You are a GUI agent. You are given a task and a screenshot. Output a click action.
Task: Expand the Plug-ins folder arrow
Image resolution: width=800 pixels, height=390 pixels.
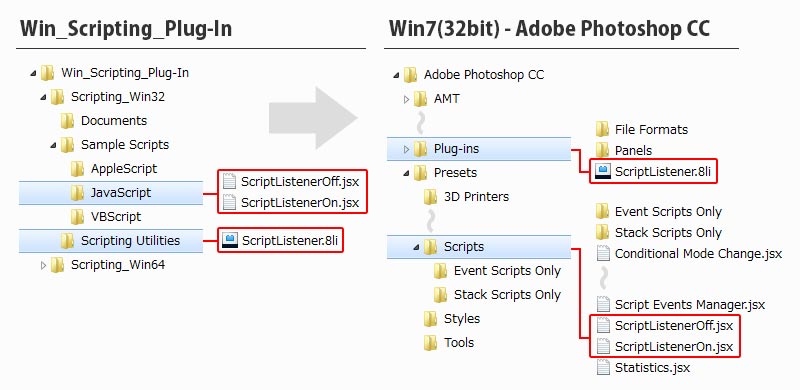pos(407,149)
